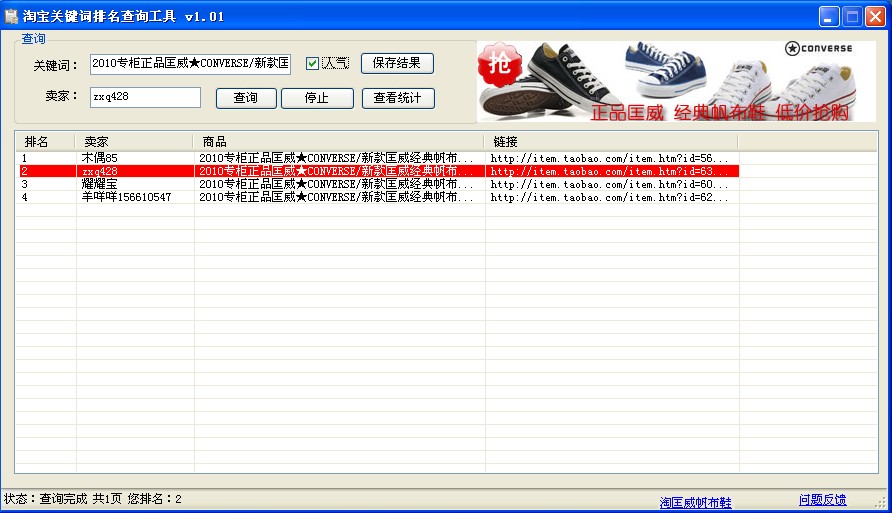
Task: Select seller 耀耀宝 in row 3
Action: [100, 184]
